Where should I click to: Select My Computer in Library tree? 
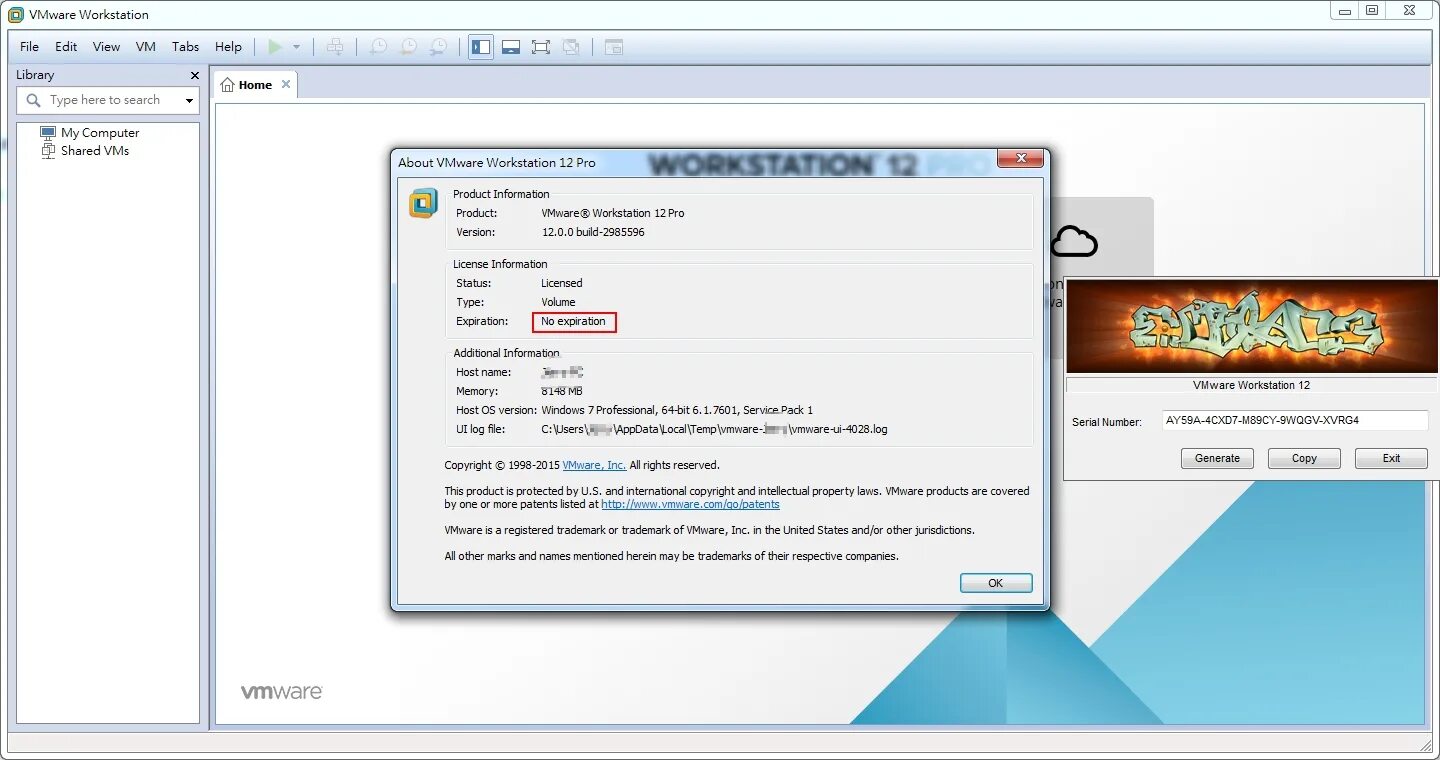tap(100, 132)
